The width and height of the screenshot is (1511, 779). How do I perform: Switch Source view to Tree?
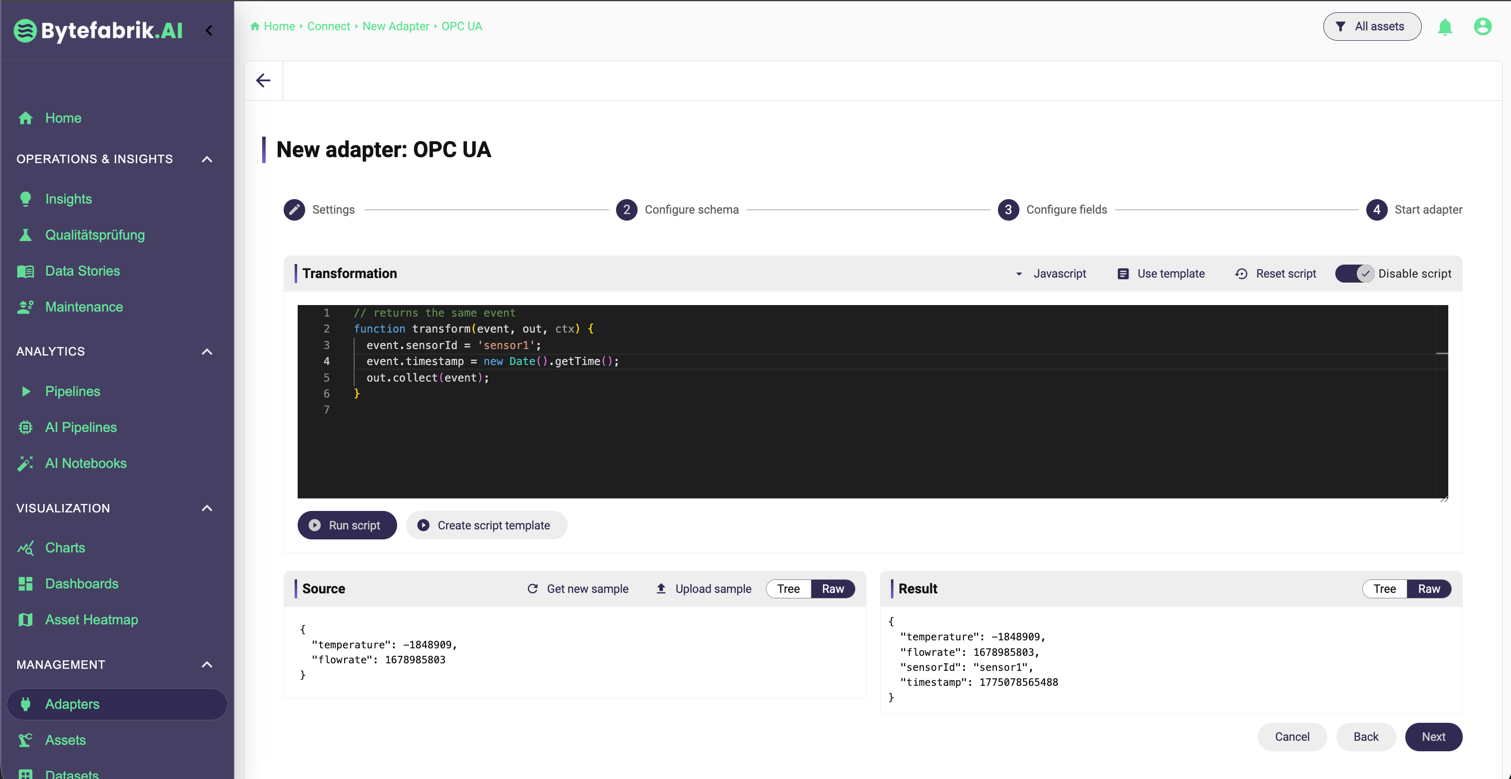tap(788, 589)
